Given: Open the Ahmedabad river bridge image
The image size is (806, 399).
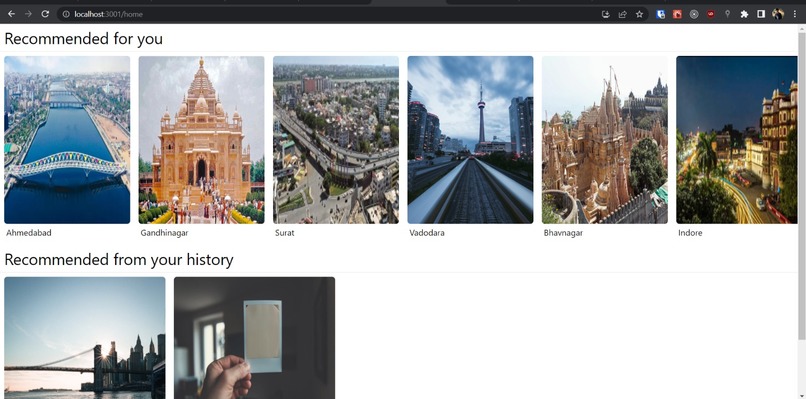Looking at the screenshot, I should pyautogui.click(x=67, y=140).
